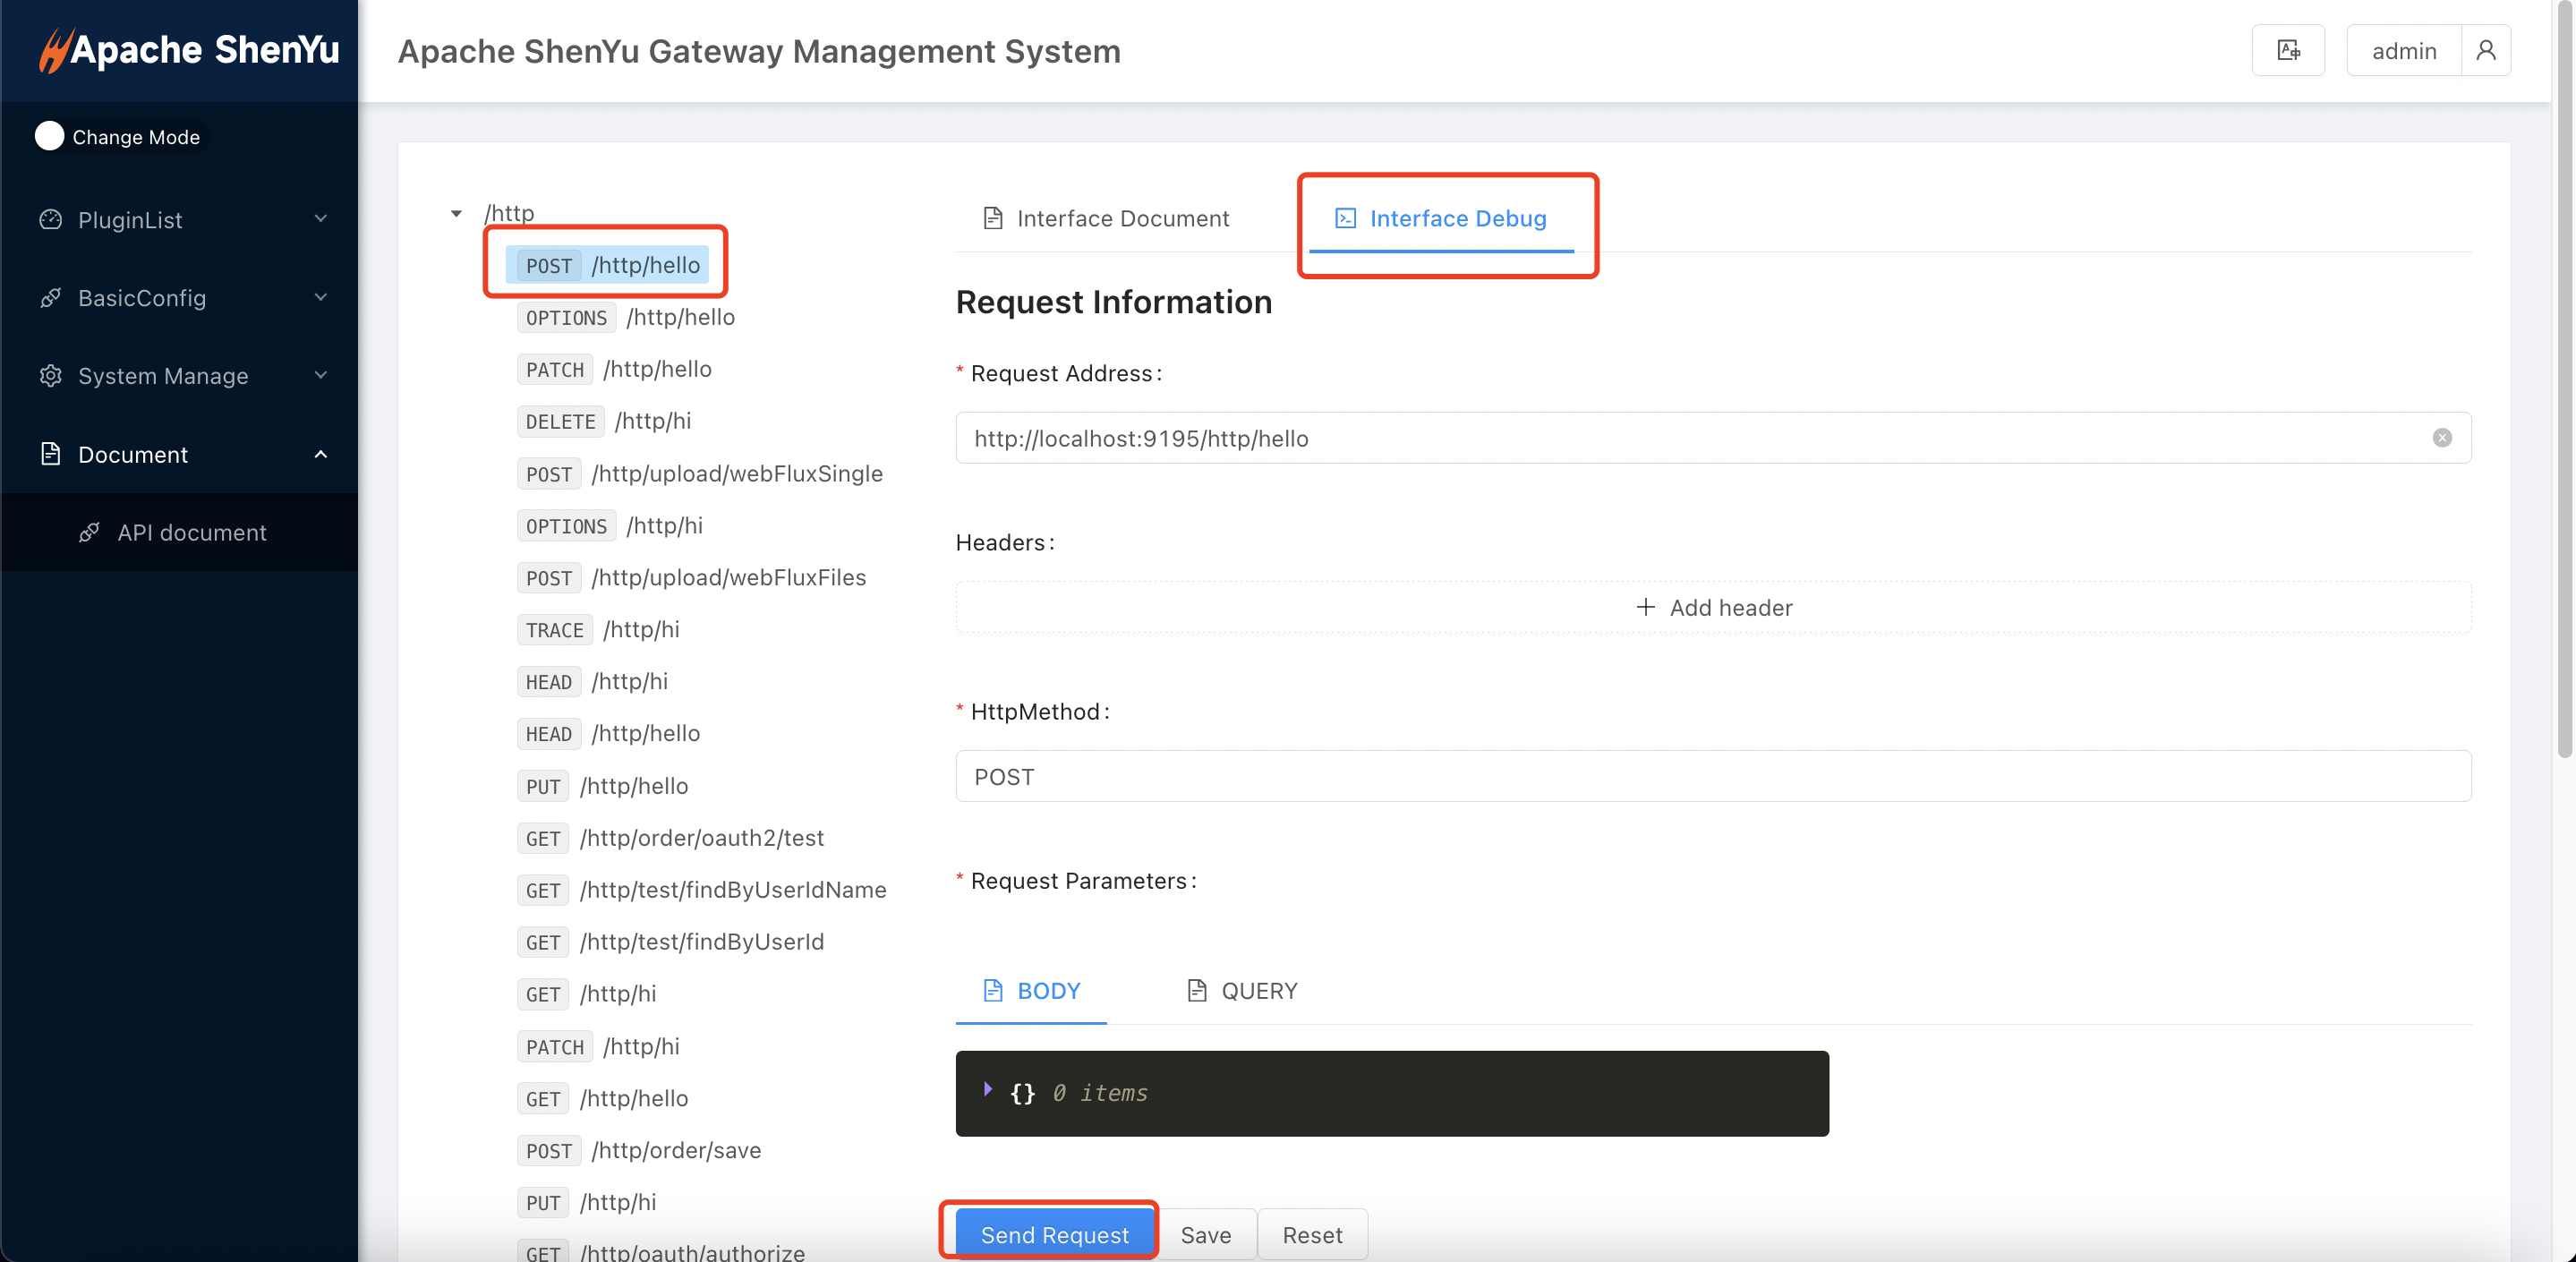Toggle the Change Mode switch
Viewport: 2576px width, 1262px height.
tap(49, 136)
